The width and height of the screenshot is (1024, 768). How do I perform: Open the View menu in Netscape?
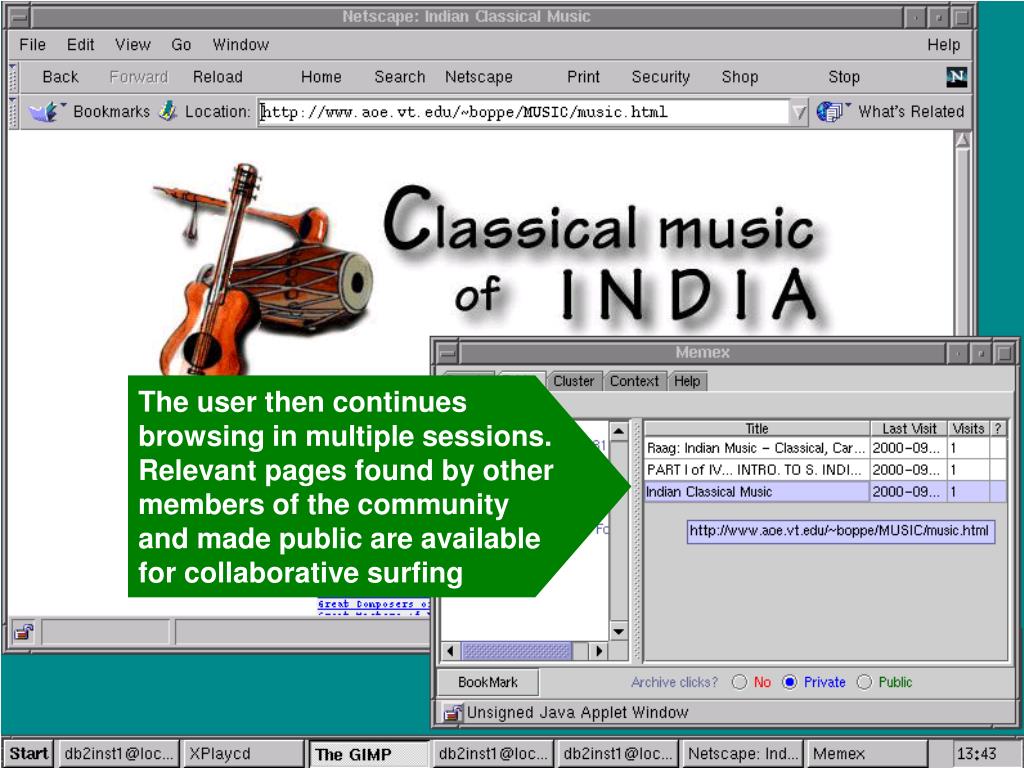pos(133,44)
